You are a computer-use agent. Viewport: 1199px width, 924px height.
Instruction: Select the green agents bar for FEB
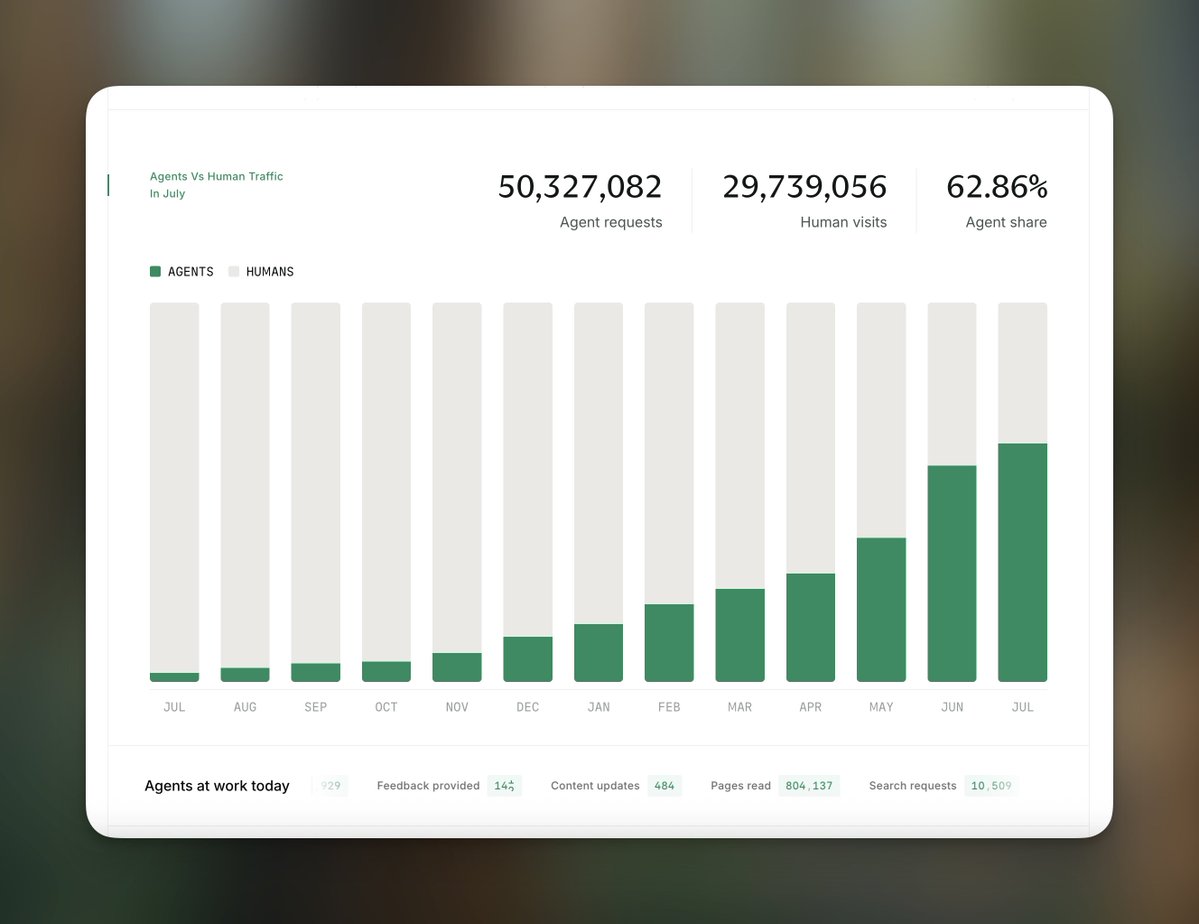(669, 643)
